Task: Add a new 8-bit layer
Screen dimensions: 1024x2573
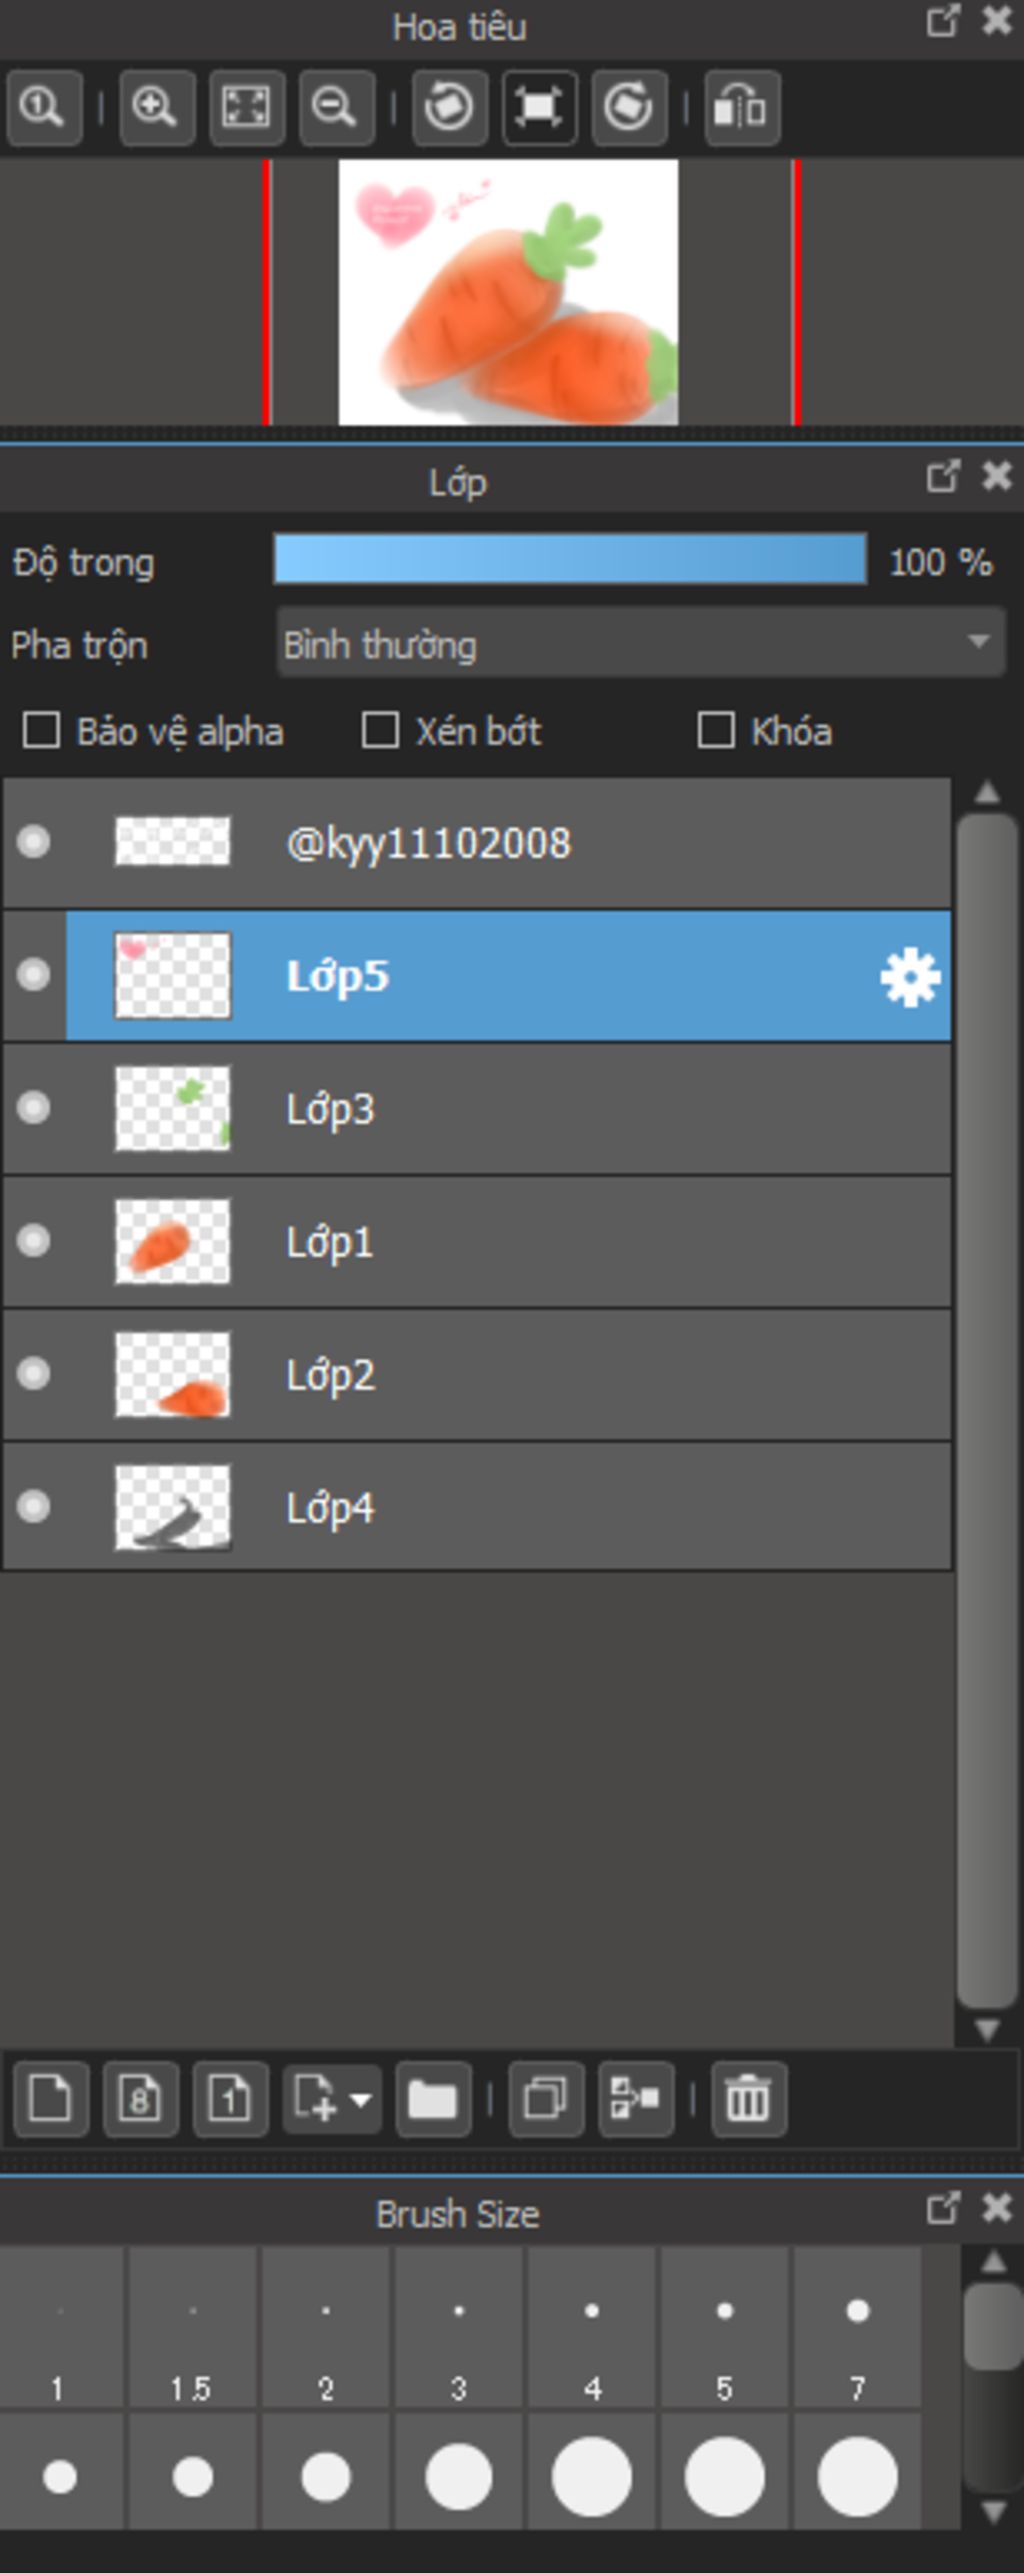Action: [x=140, y=2099]
